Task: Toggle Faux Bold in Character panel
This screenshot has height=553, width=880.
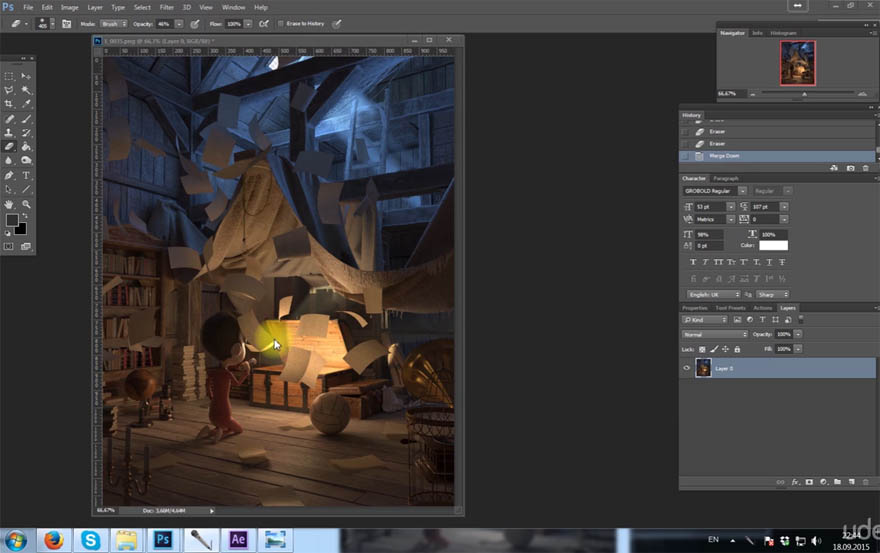Action: click(x=693, y=262)
